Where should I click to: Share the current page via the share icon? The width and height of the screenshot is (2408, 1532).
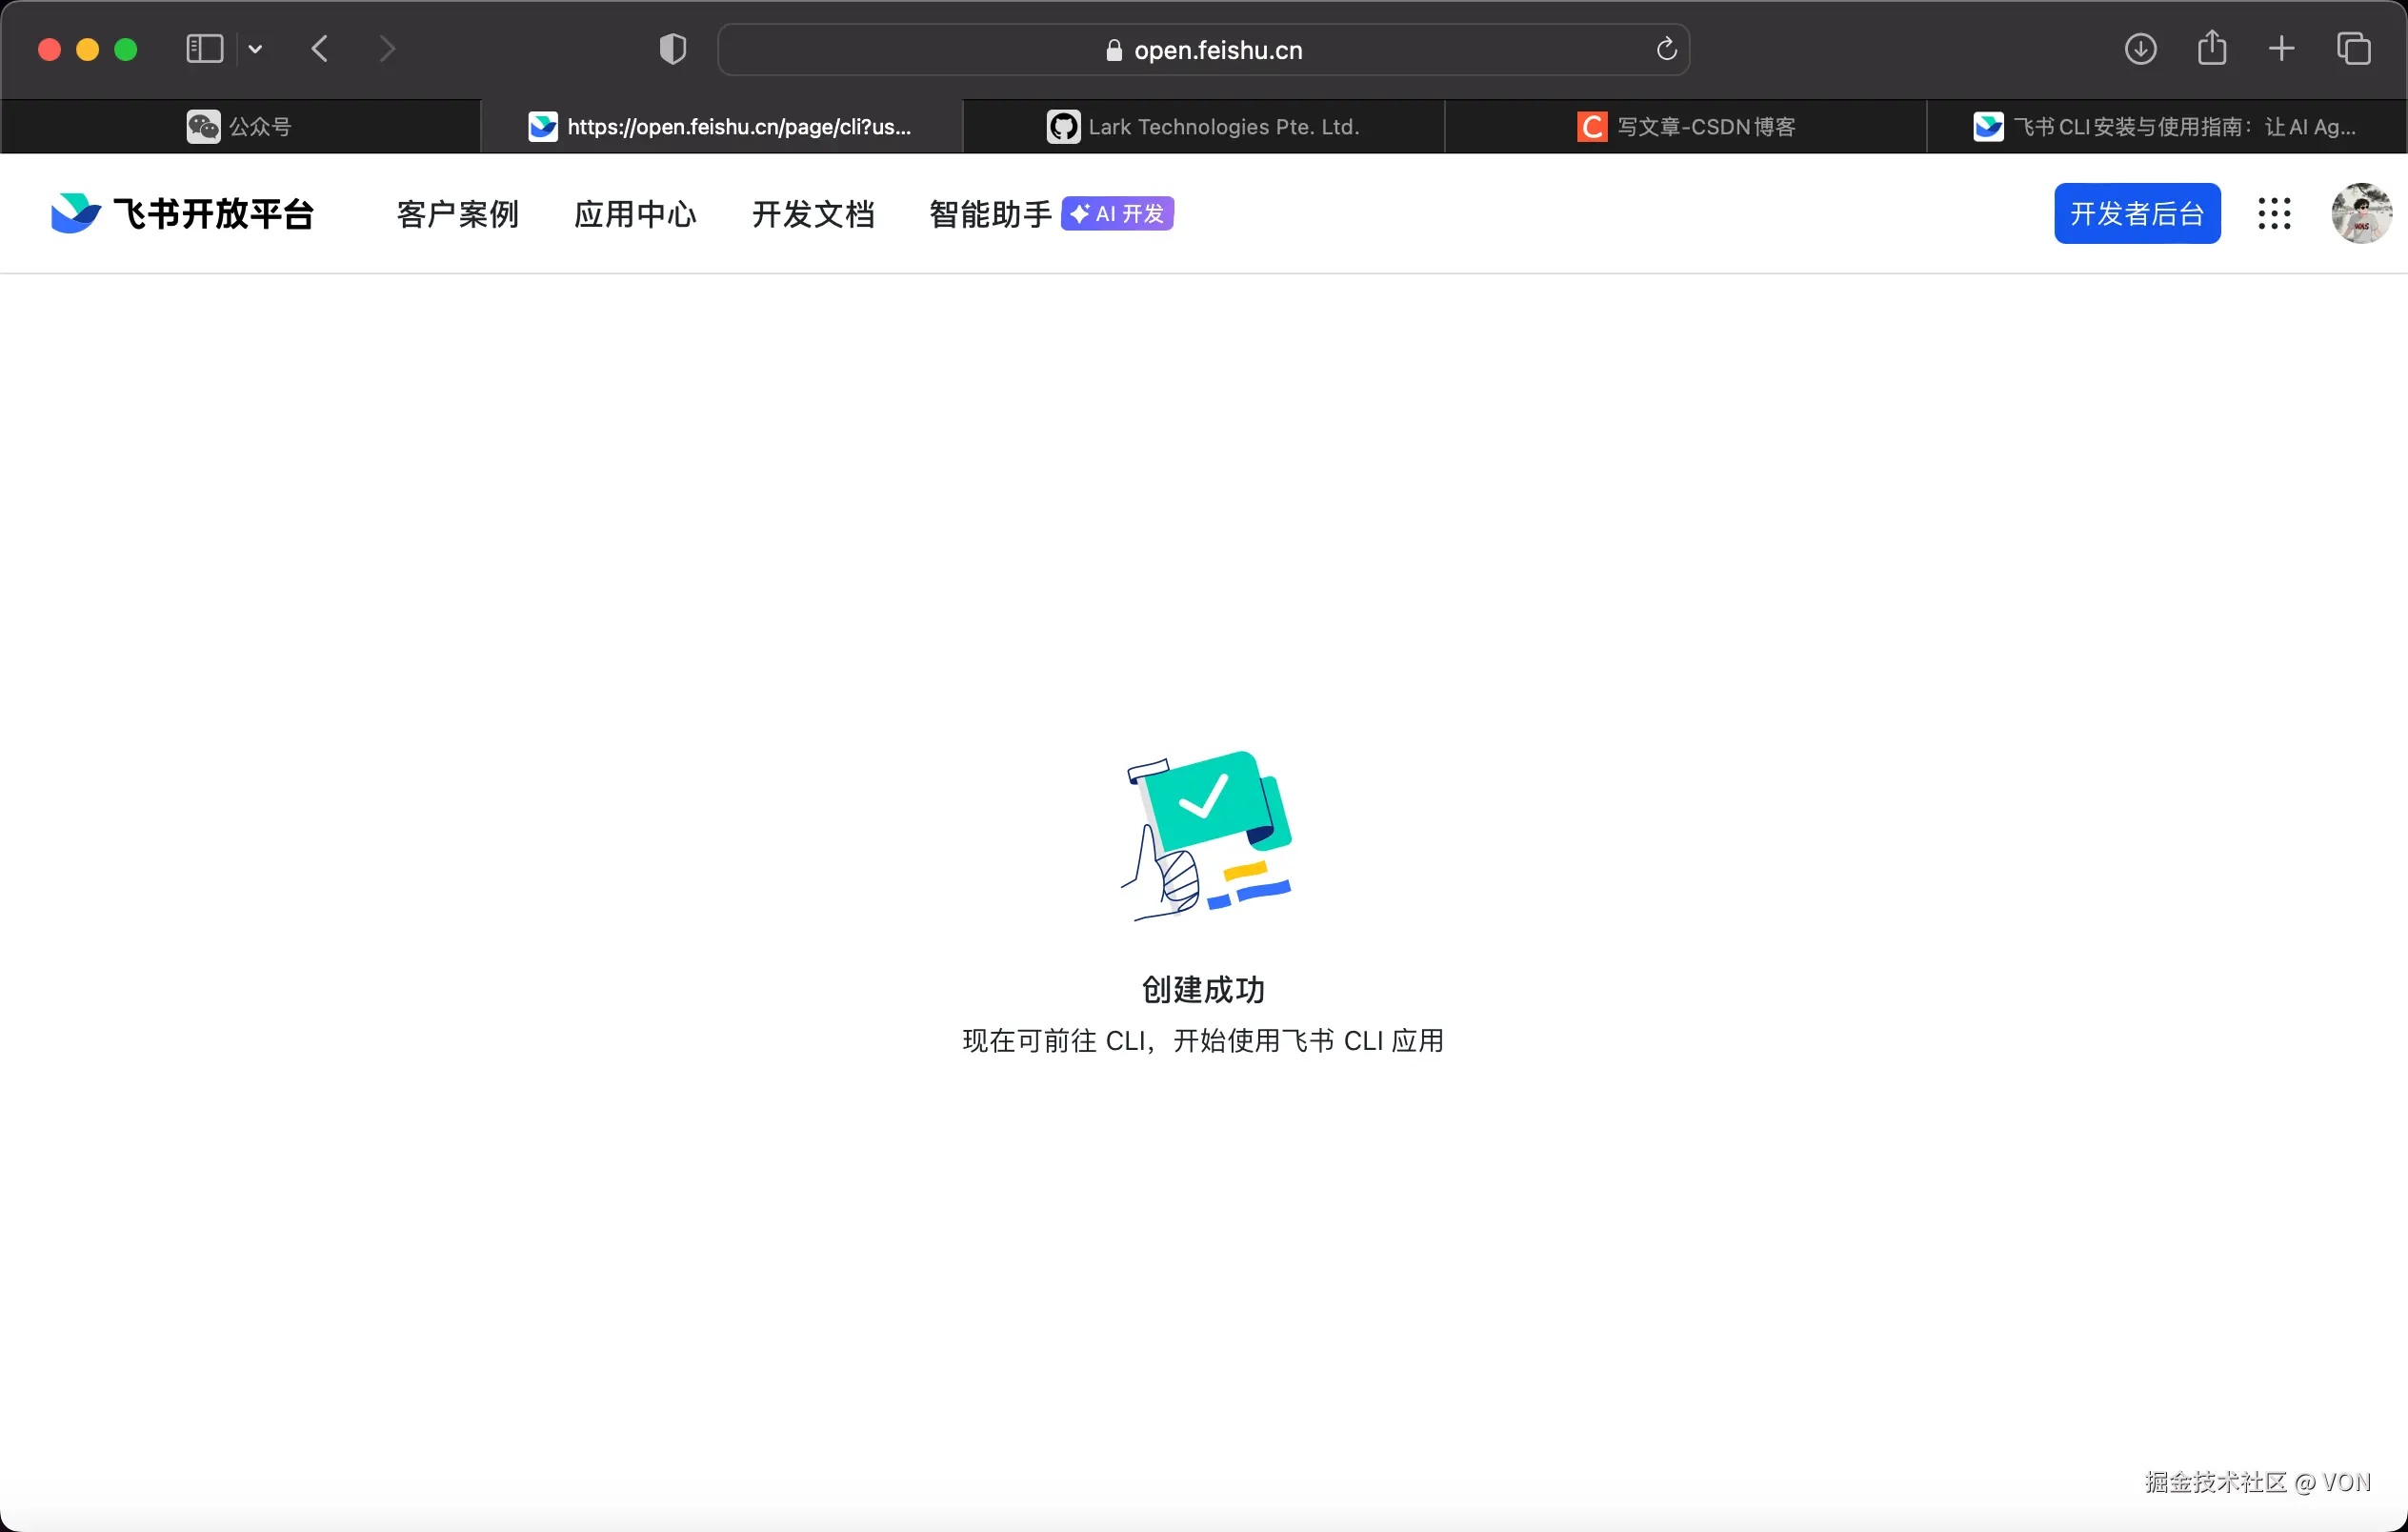2212,48
